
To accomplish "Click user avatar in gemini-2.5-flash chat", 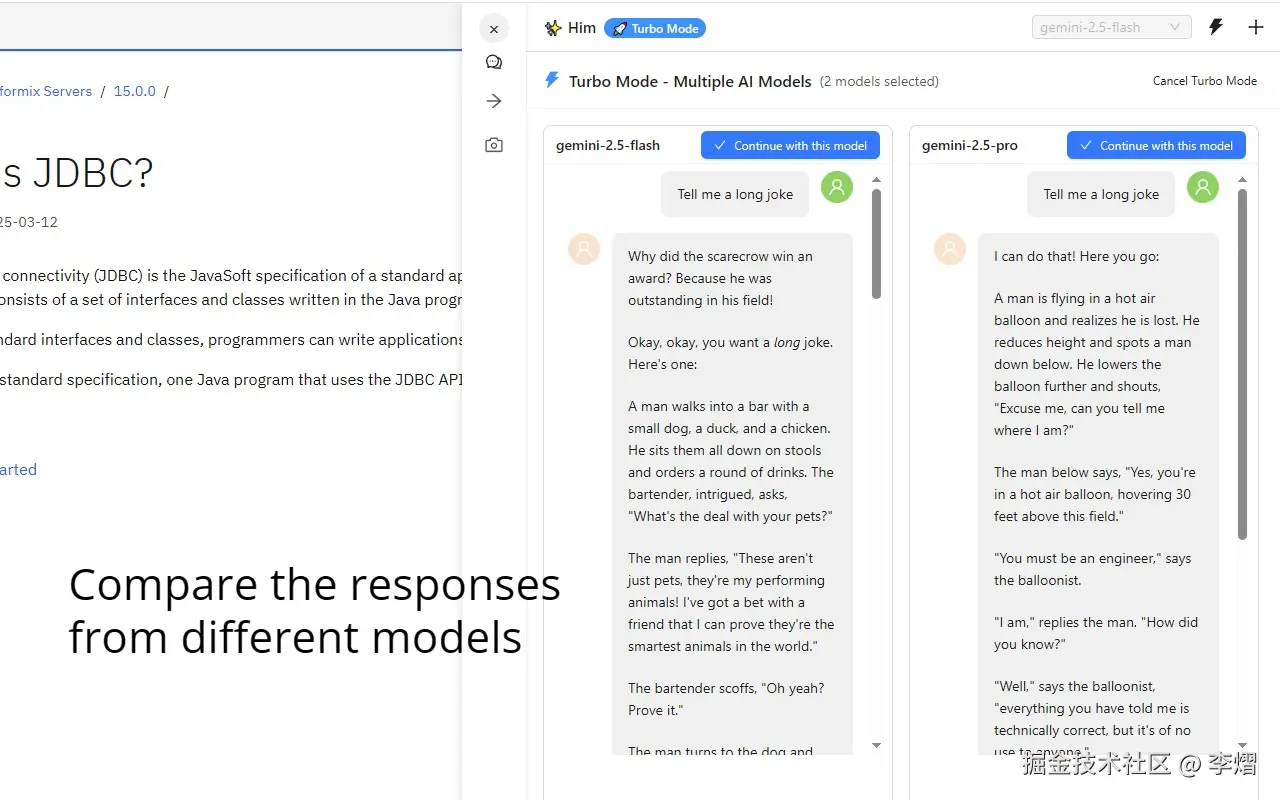I will pyautogui.click(x=837, y=187).
